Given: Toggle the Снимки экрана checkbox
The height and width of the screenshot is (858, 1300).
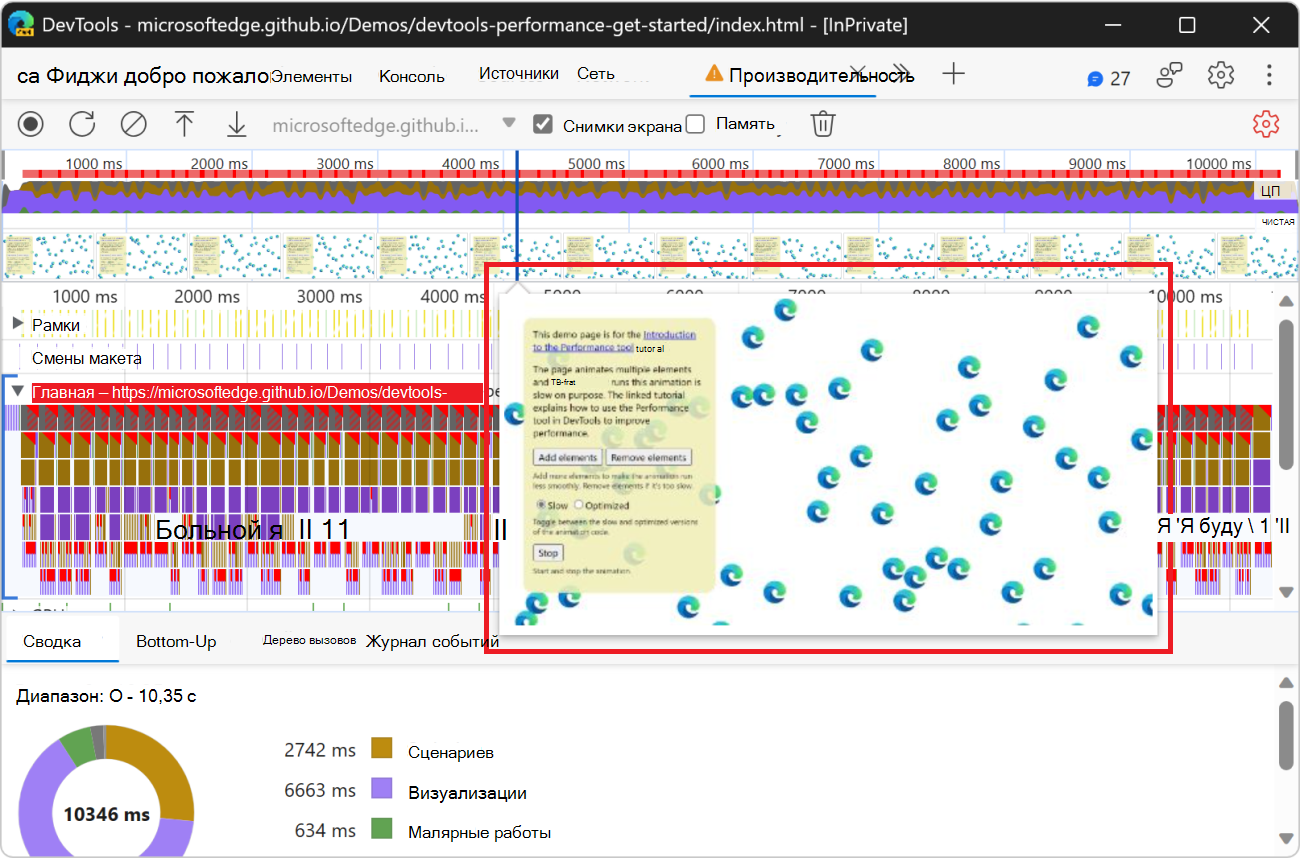Looking at the screenshot, I should [543, 124].
